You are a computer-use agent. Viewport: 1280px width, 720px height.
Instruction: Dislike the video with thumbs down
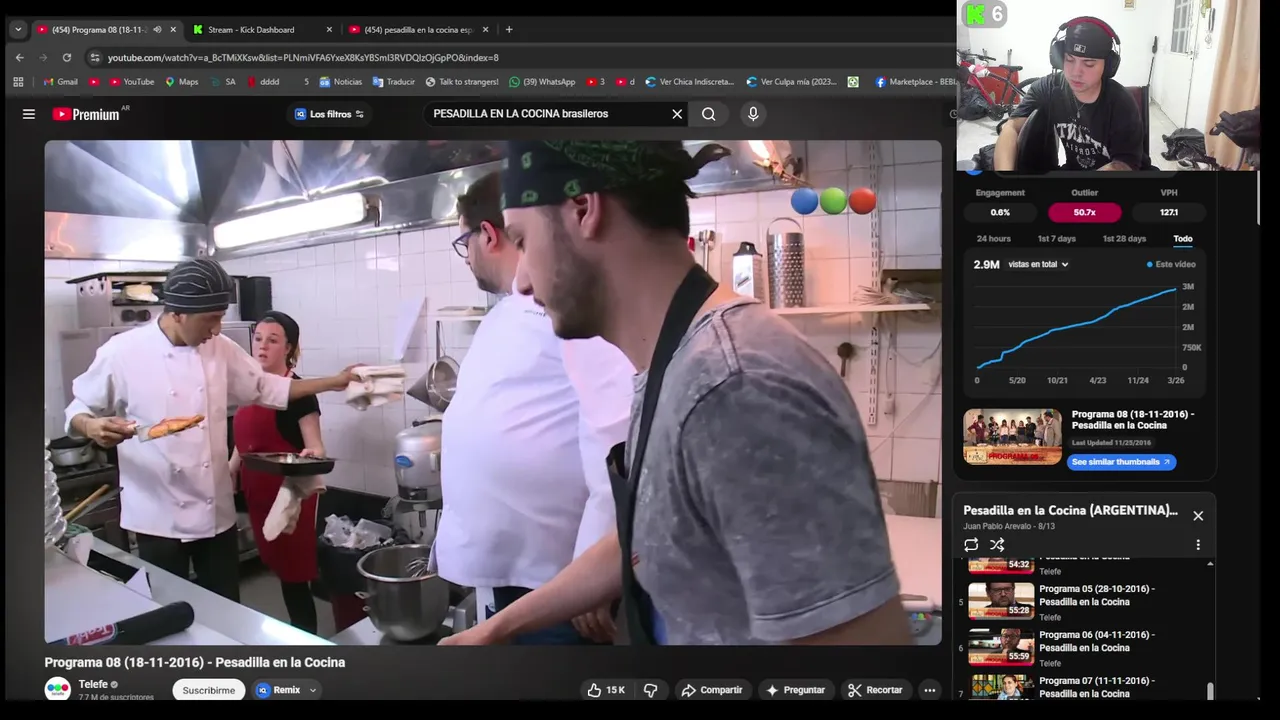point(651,690)
